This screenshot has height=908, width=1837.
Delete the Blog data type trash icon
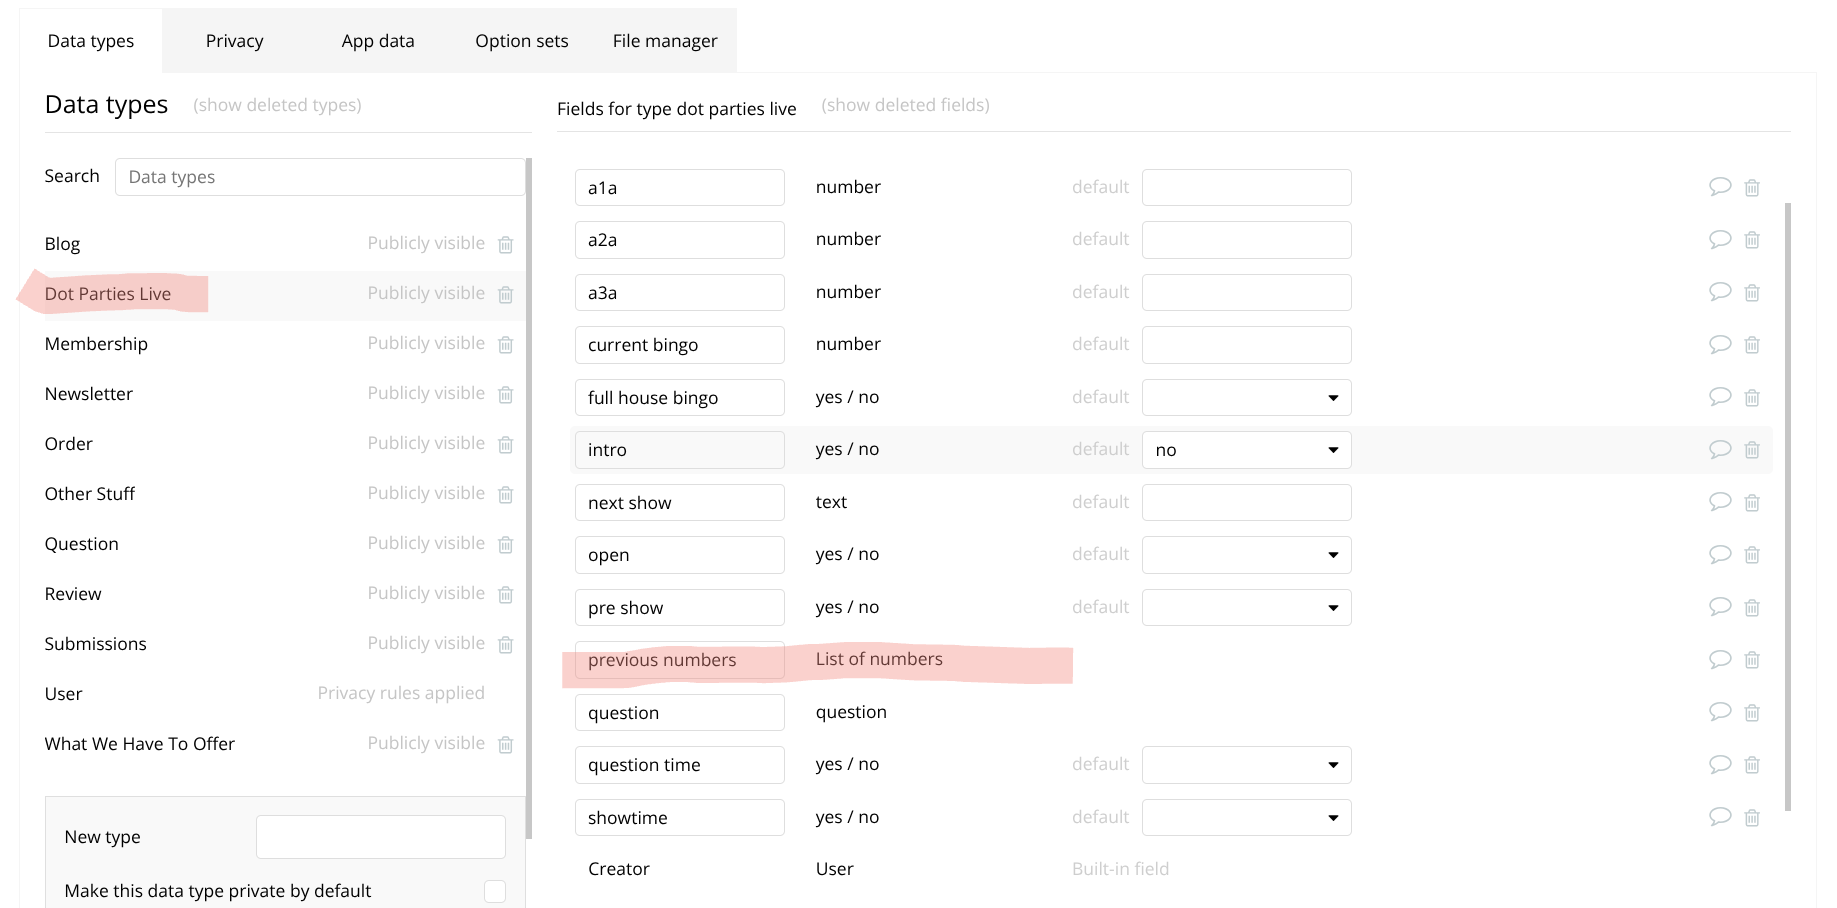pos(506,244)
